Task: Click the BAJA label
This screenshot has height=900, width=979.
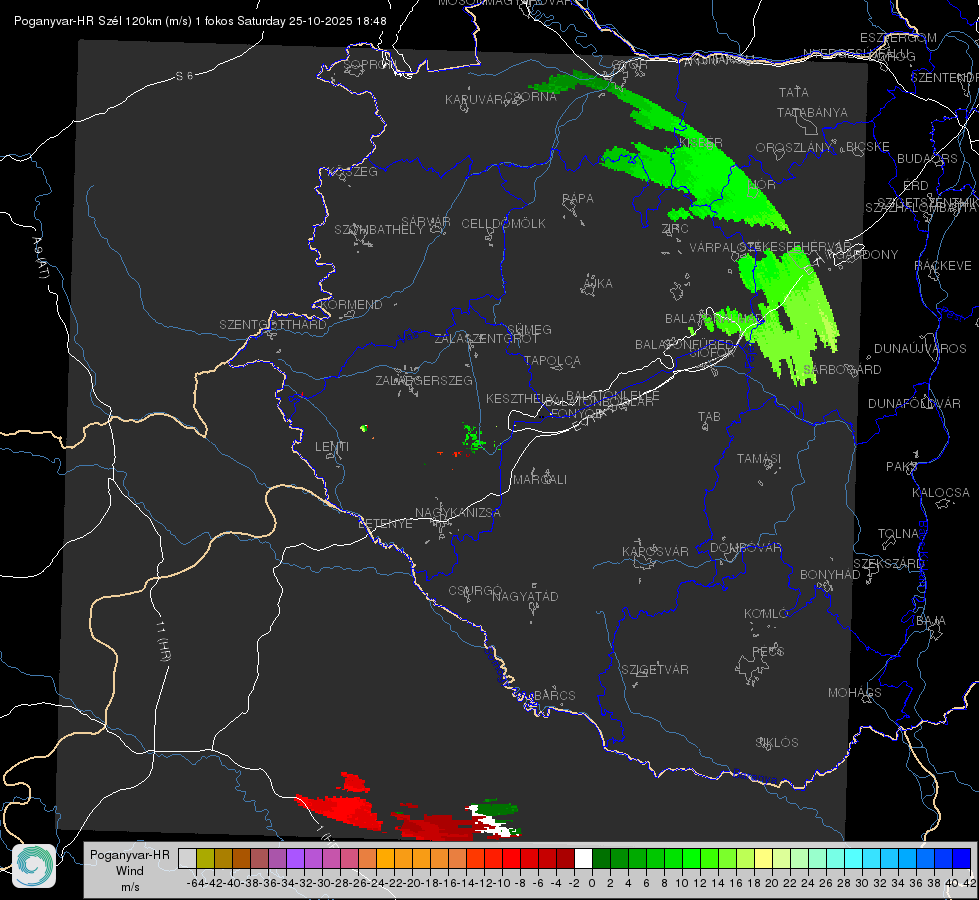Action: pyautogui.click(x=931, y=621)
